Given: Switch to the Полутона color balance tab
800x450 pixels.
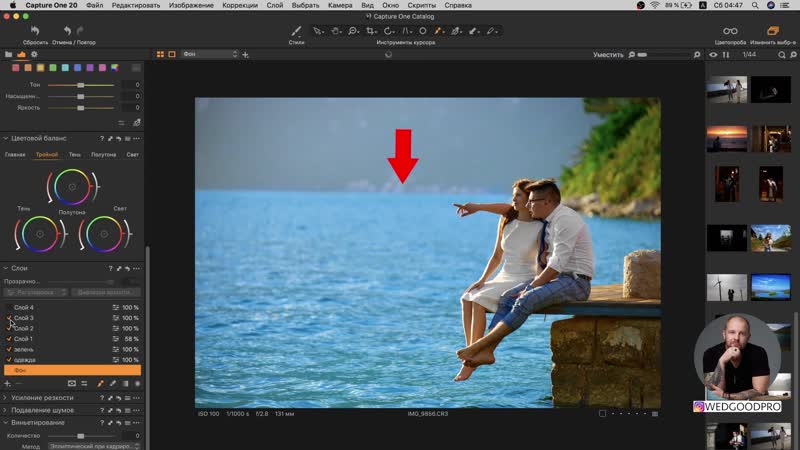Looking at the screenshot, I should [x=104, y=154].
